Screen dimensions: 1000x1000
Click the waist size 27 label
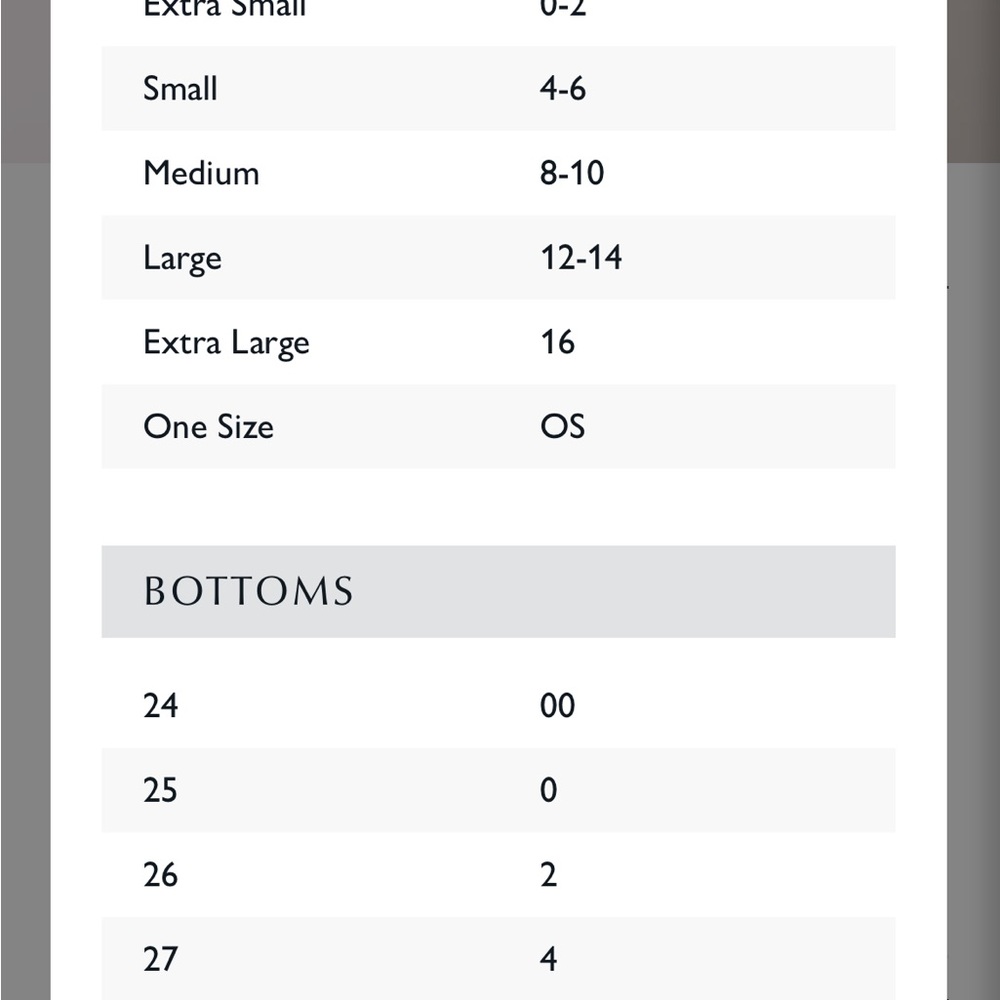pyautogui.click(x=161, y=959)
